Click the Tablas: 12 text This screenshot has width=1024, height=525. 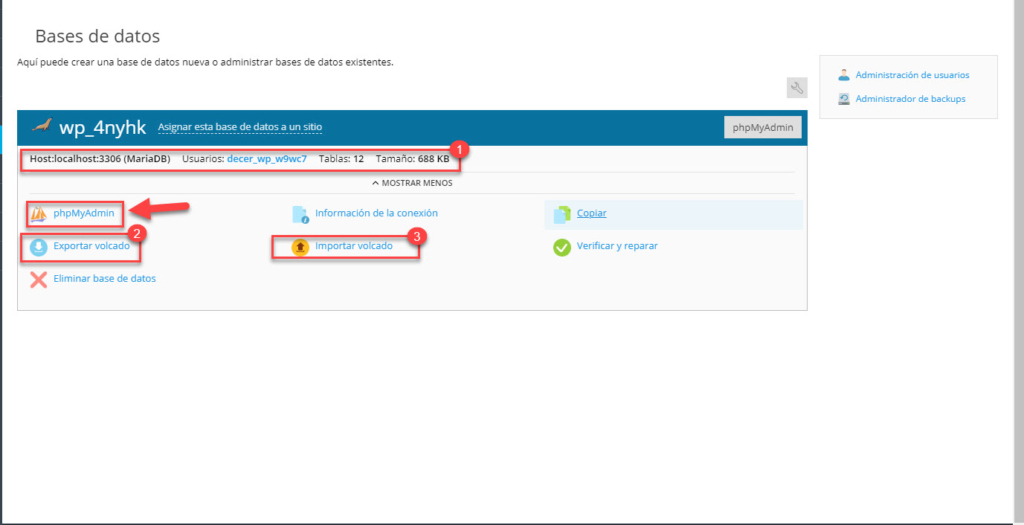[341, 159]
